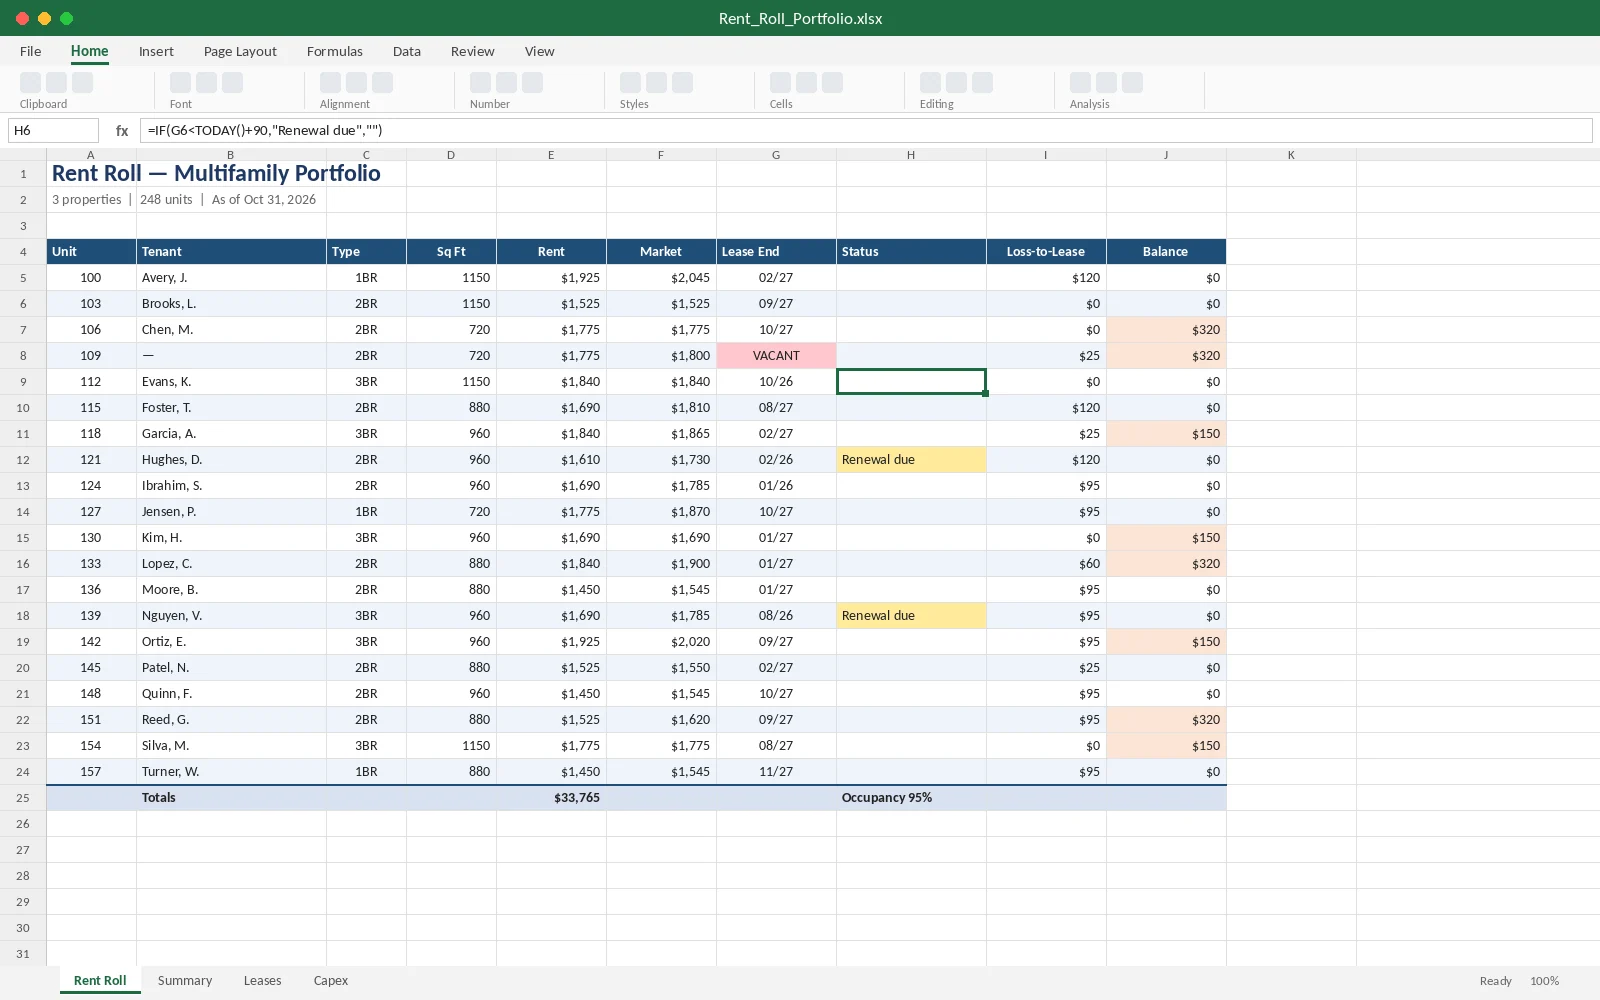The width and height of the screenshot is (1600, 1000).
Task: Click the first button in the Alignment group
Action: tap(331, 83)
